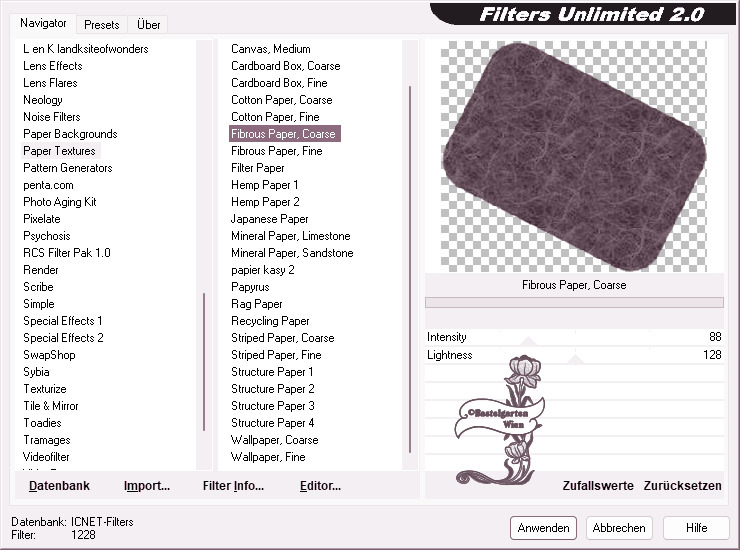The width and height of the screenshot is (740, 550).
Task: Pick Striped Paper, Coarse filter
Action: click(283, 338)
